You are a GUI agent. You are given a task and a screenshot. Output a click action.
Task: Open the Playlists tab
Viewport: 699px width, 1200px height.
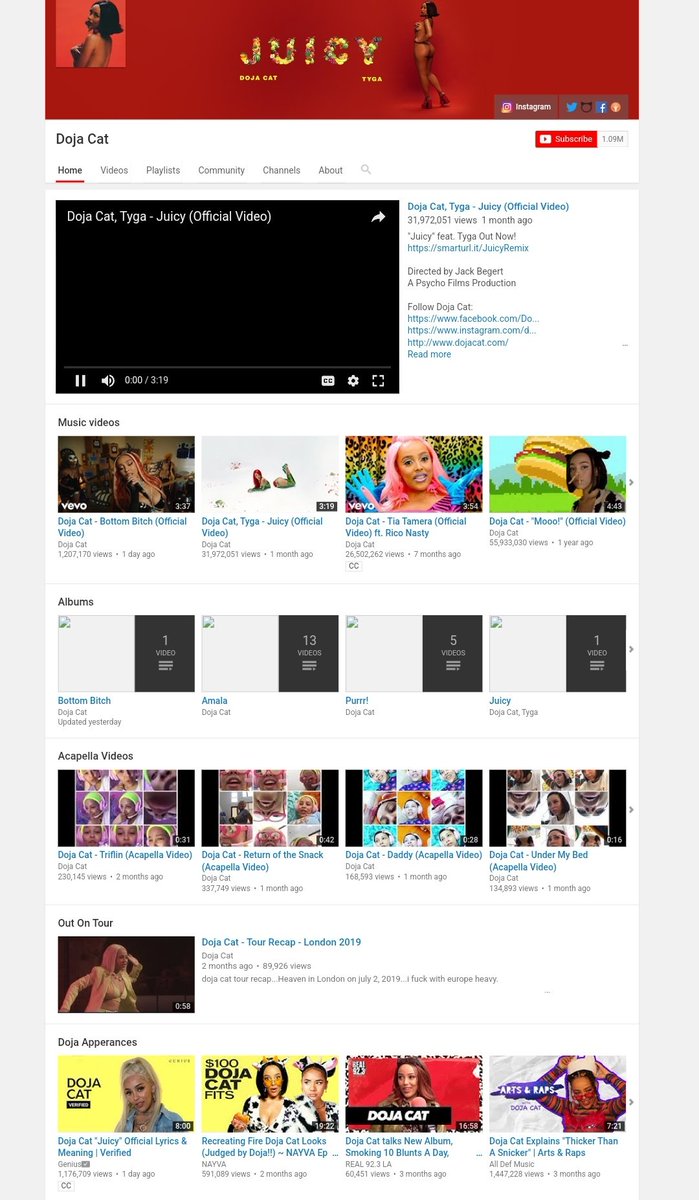[163, 170]
